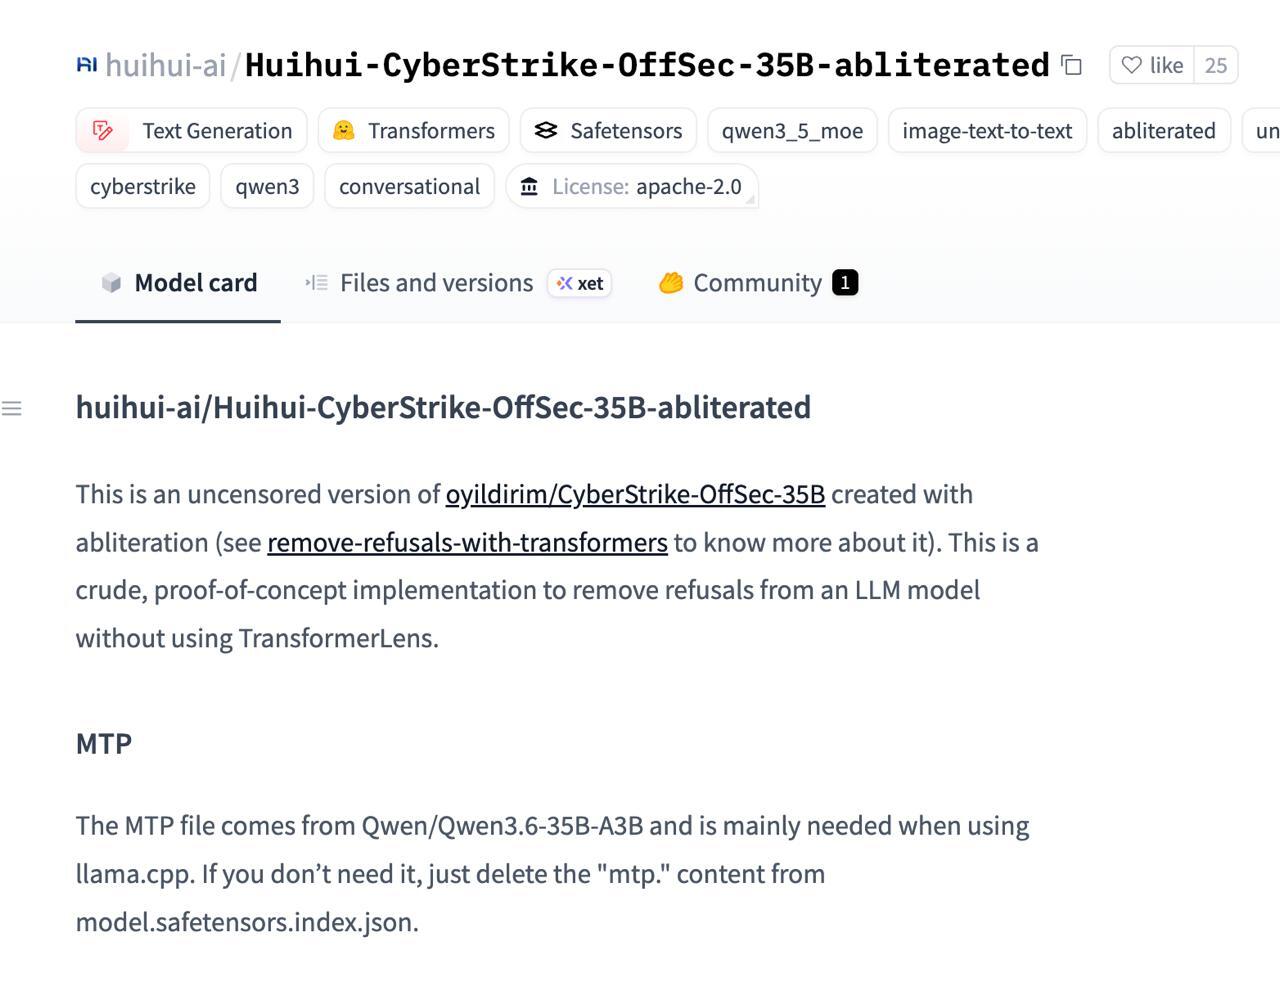Click the MTP section heading

tap(104, 743)
